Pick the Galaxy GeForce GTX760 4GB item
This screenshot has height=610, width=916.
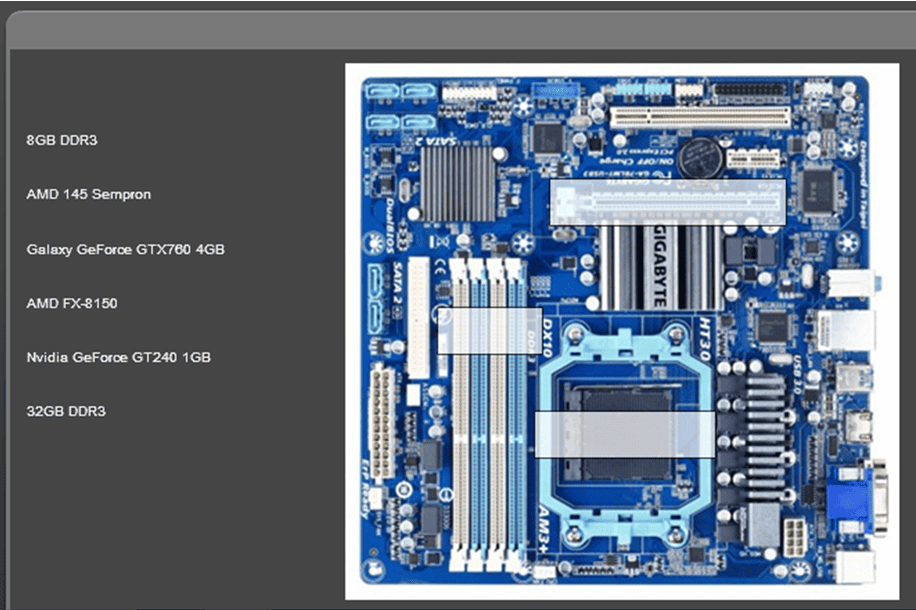coord(125,249)
